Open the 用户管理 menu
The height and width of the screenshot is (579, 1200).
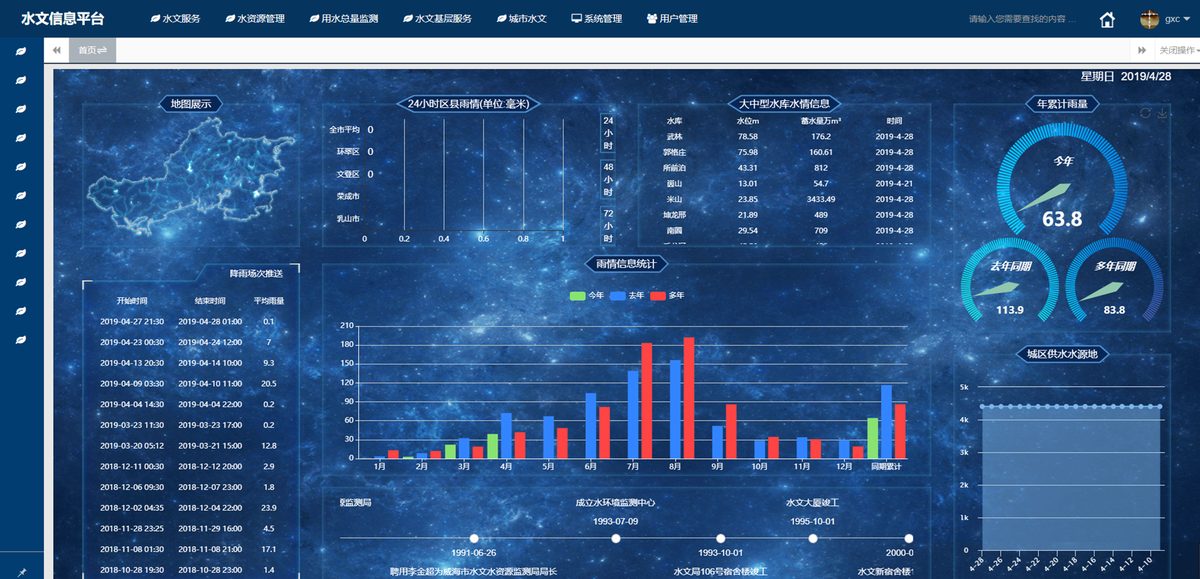672,19
